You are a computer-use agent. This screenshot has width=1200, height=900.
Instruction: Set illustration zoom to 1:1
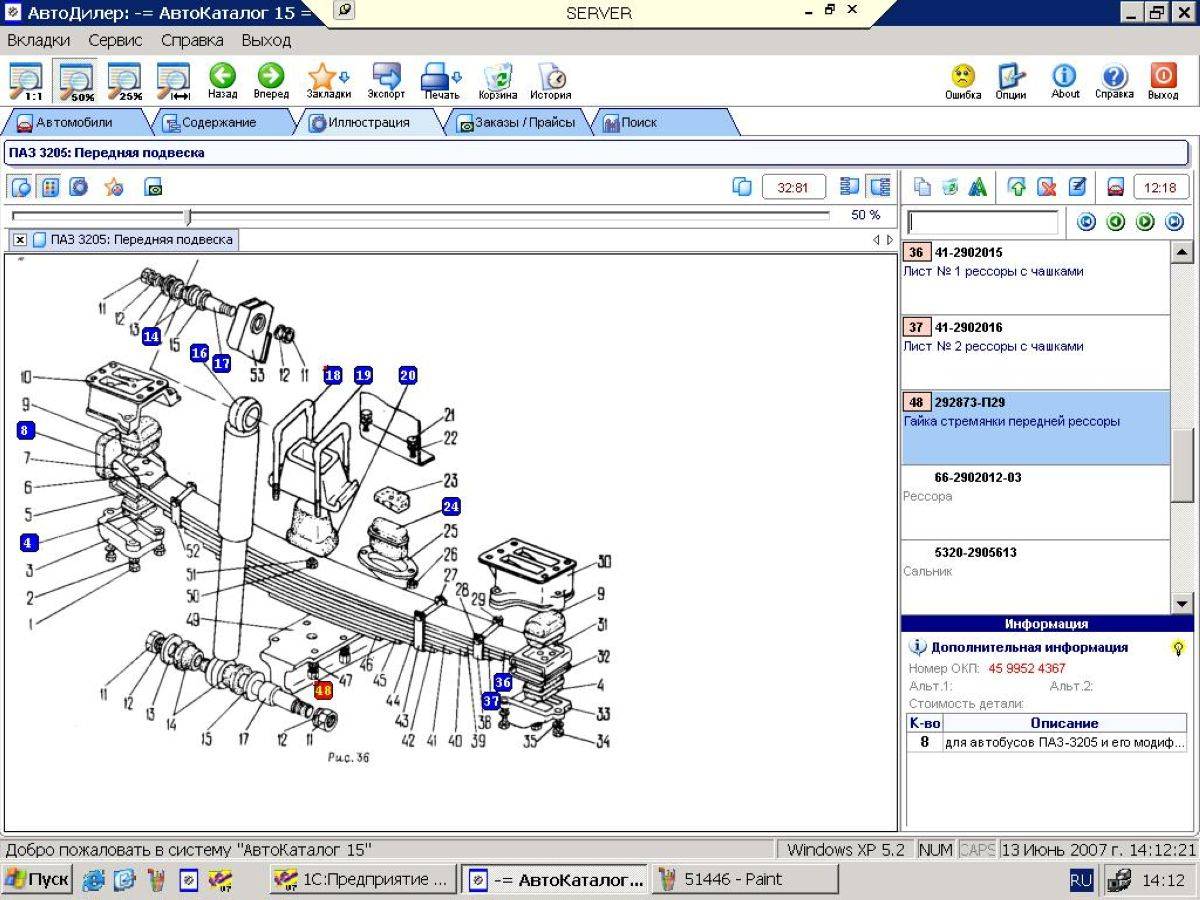click(26, 80)
